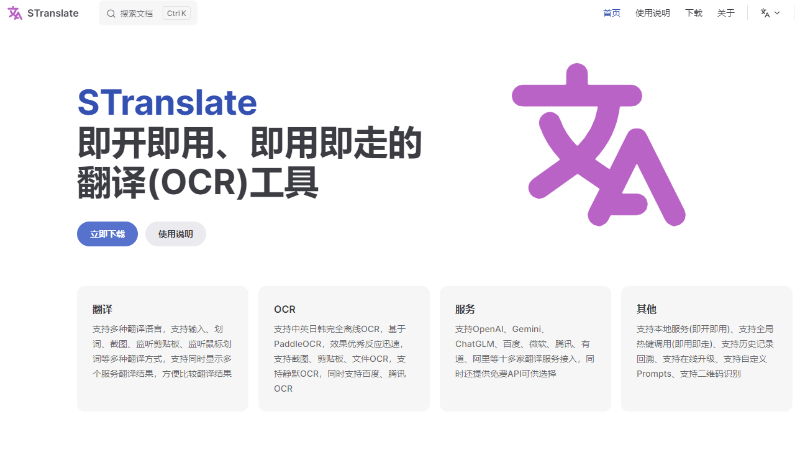Click the OpenAI, Gemini services description

[524, 351]
